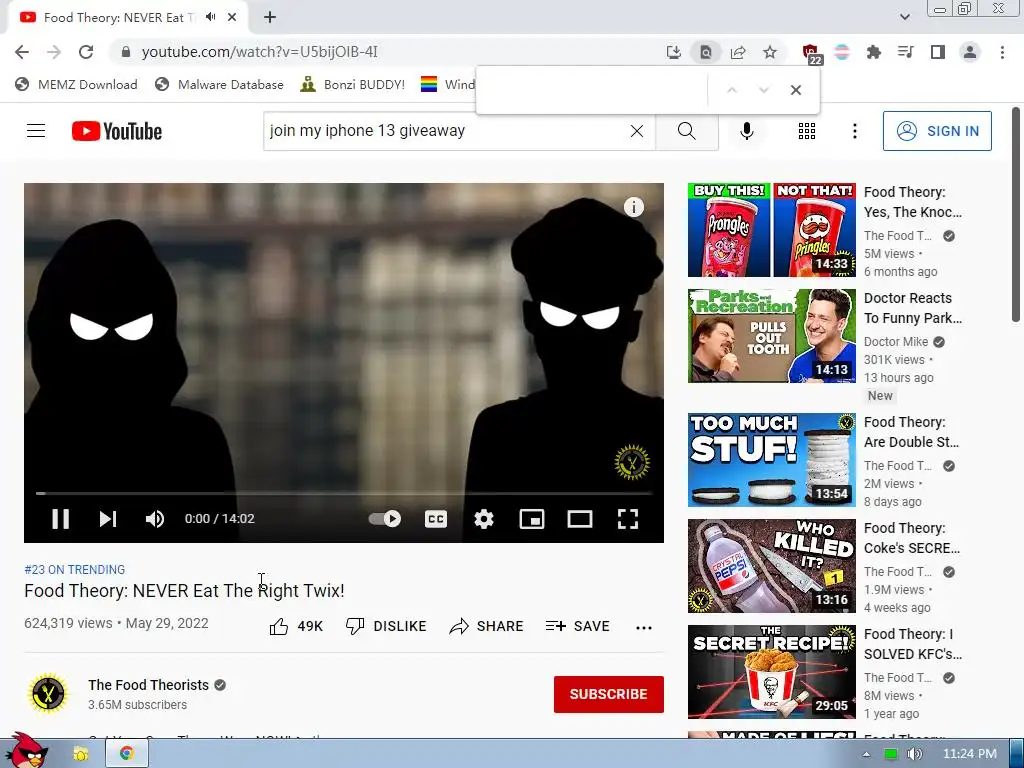
Task: Search with your voice microphone
Action: point(746,131)
